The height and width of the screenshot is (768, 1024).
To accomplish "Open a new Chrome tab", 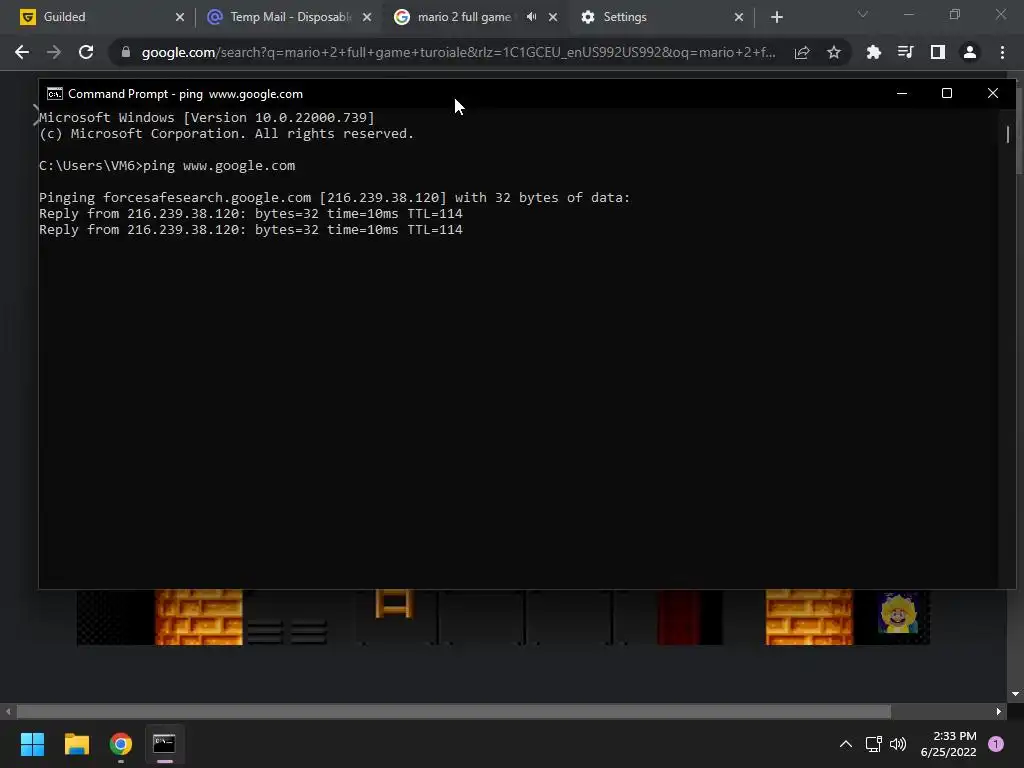I will point(776,17).
